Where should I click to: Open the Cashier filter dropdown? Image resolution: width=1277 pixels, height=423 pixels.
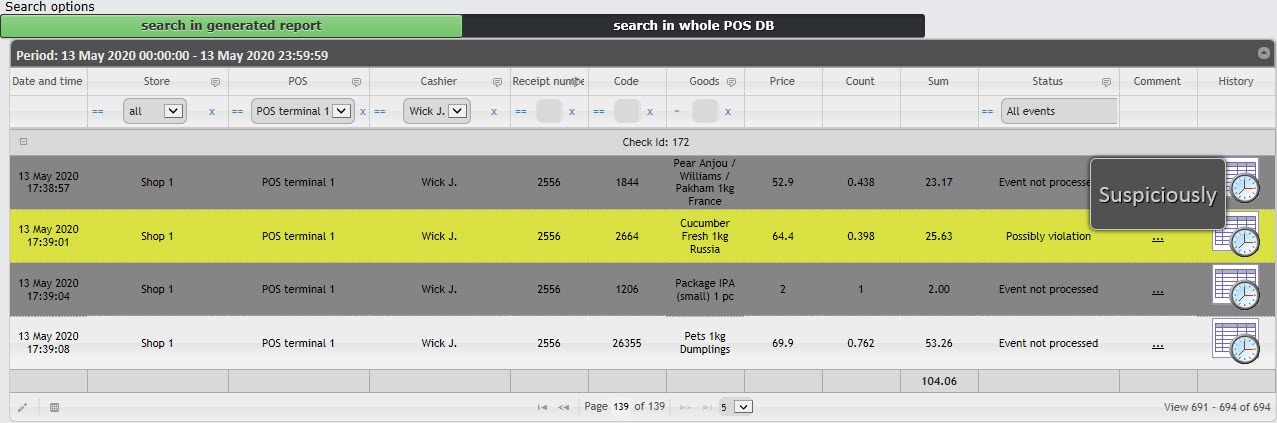click(458, 111)
